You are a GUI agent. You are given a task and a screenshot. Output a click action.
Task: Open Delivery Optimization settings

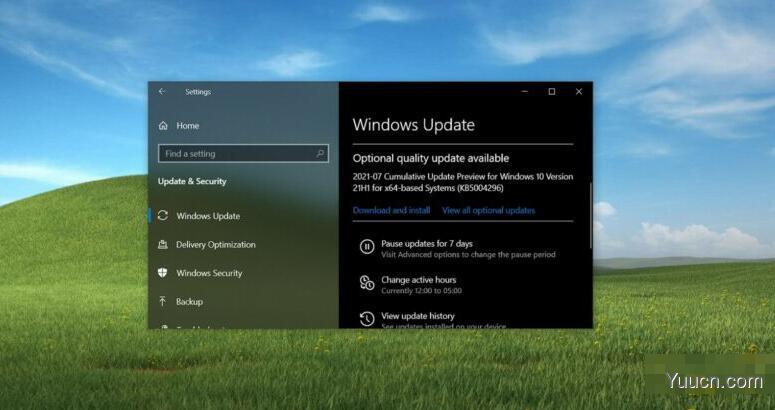(215, 245)
